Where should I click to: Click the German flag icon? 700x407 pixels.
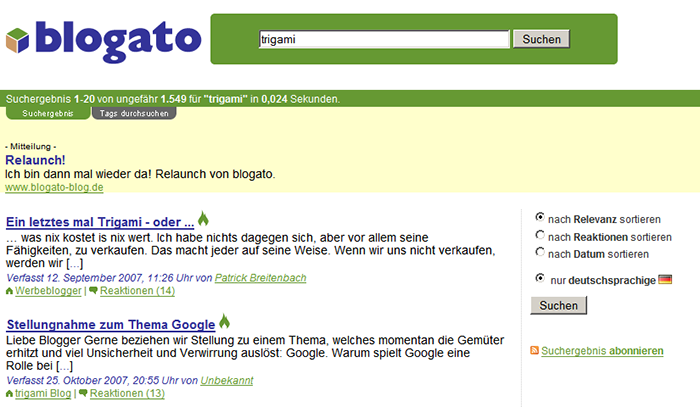pyautogui.click(x=665, y=280)
